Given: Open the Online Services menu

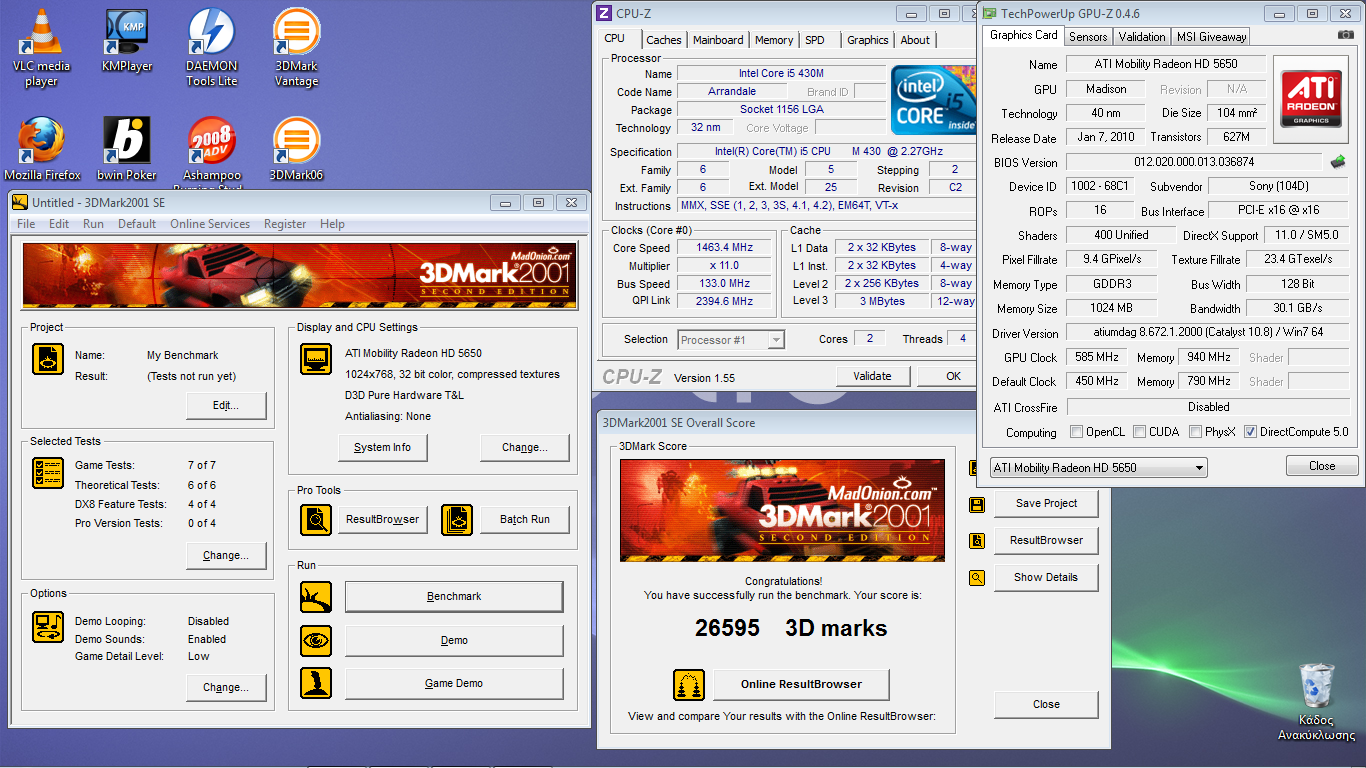Looking at the screenshot, I should (x=210, y=224).
